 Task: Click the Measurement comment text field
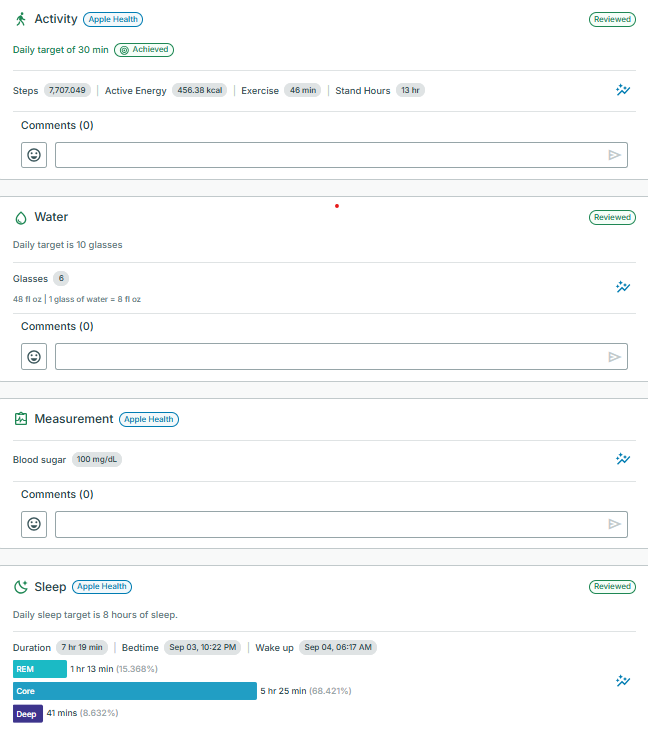330,524
